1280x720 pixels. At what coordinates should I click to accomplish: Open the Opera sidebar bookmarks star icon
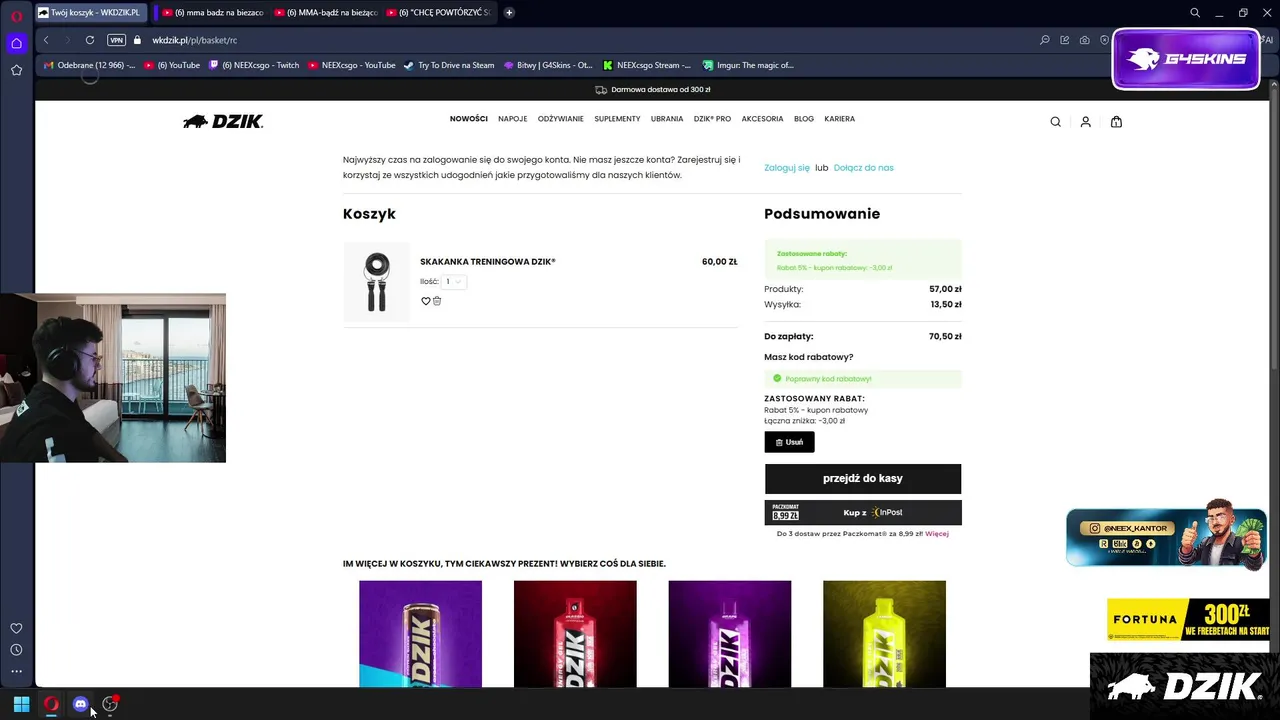coord(16,70)
